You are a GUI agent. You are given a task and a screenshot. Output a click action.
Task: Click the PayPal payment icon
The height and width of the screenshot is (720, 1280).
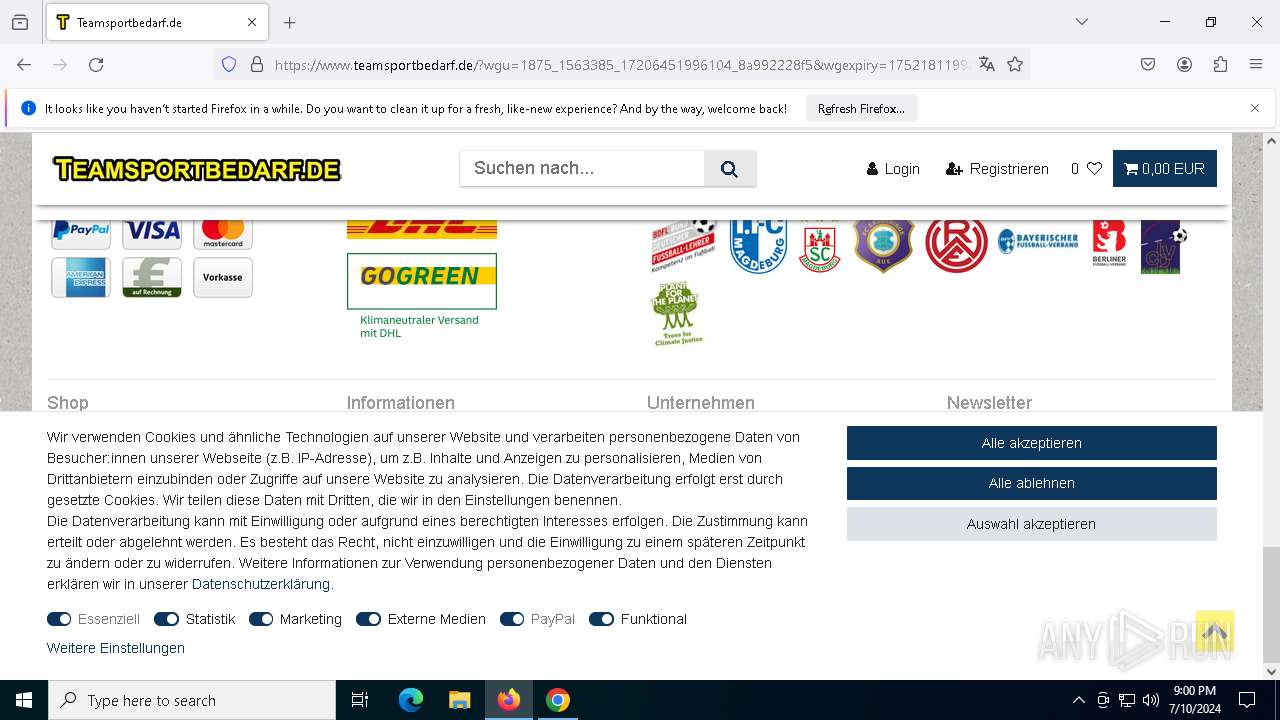[x=81, y=232]
